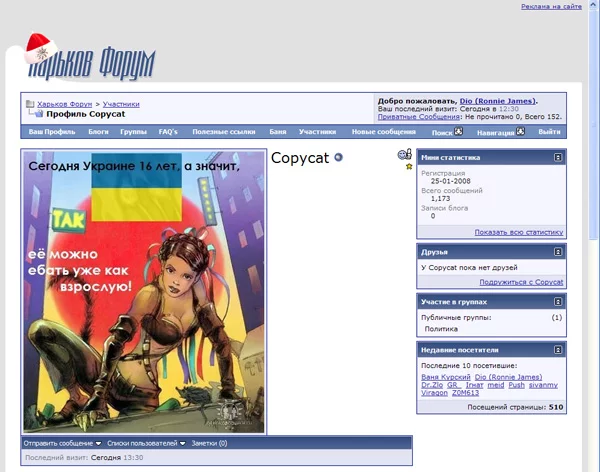
Task: Open Dio (Ronnie James) welcome link
Action: click(497, 101)
